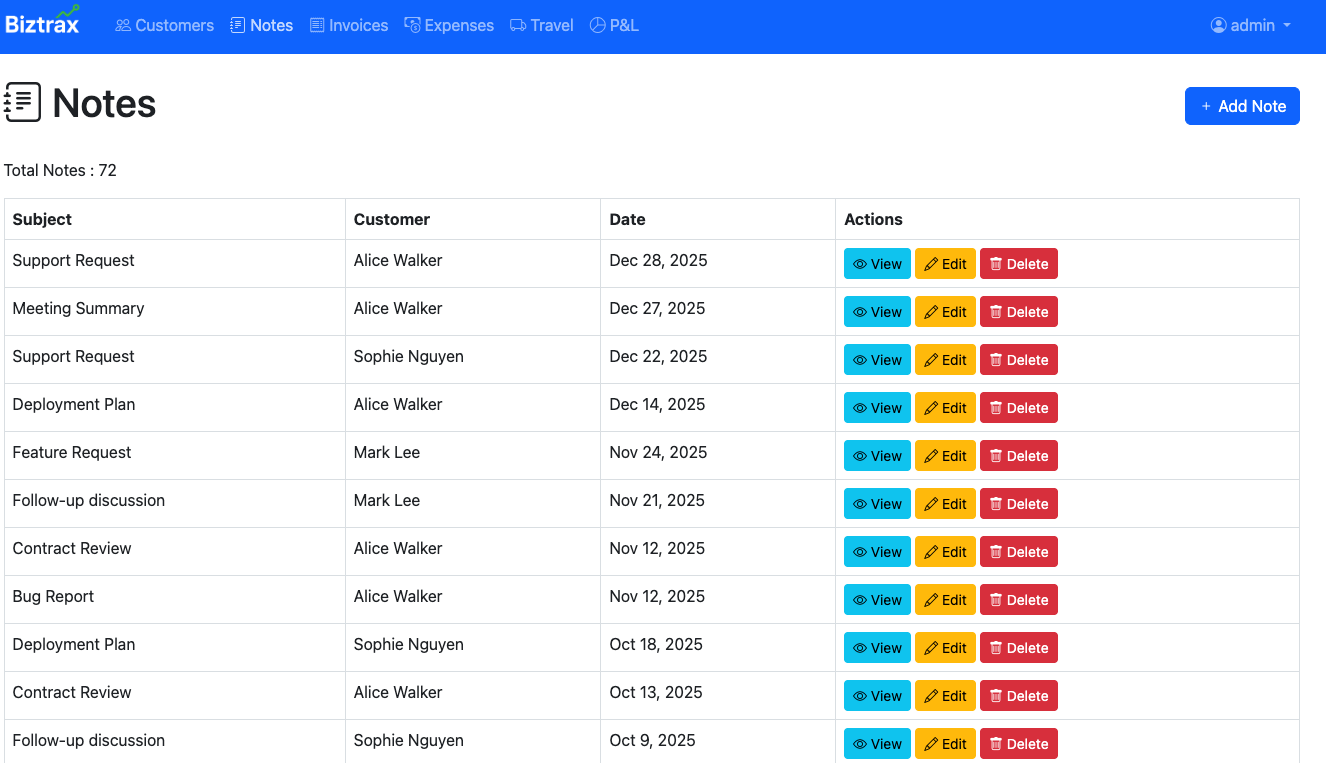Click the Subject column header
This screenshot has height=763, width=1326.
tap(42, 219)
